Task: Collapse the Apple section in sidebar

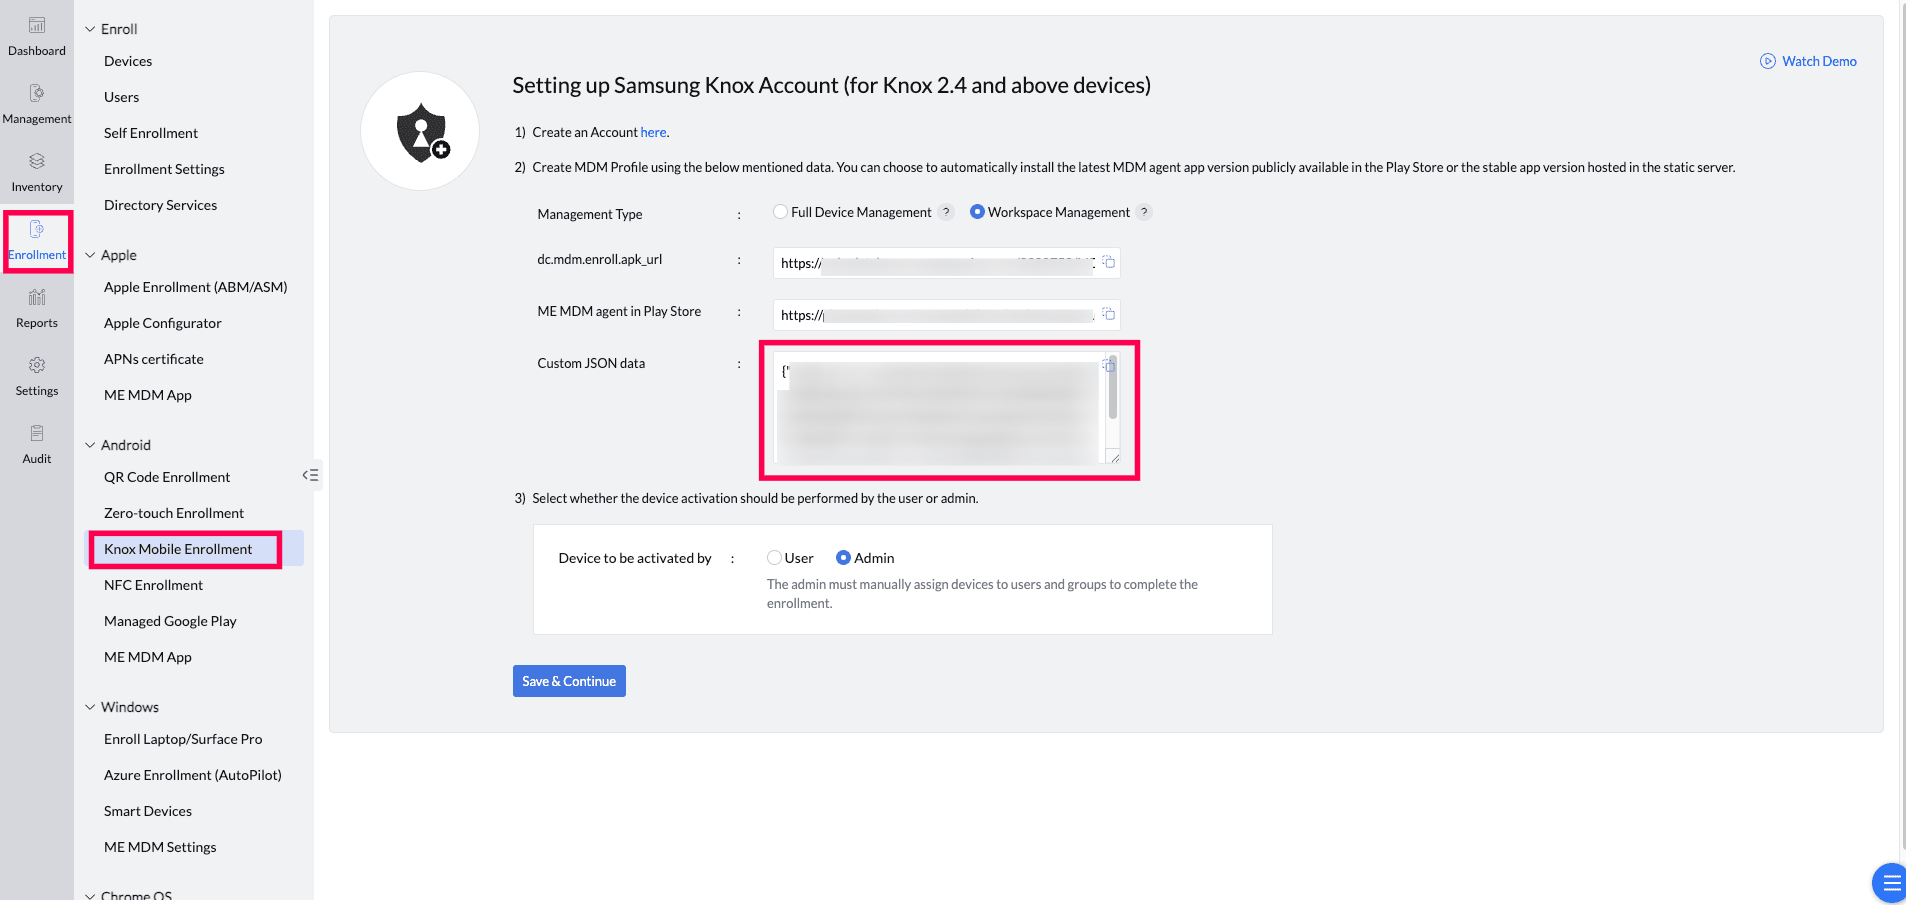Action: pos(90,255)
